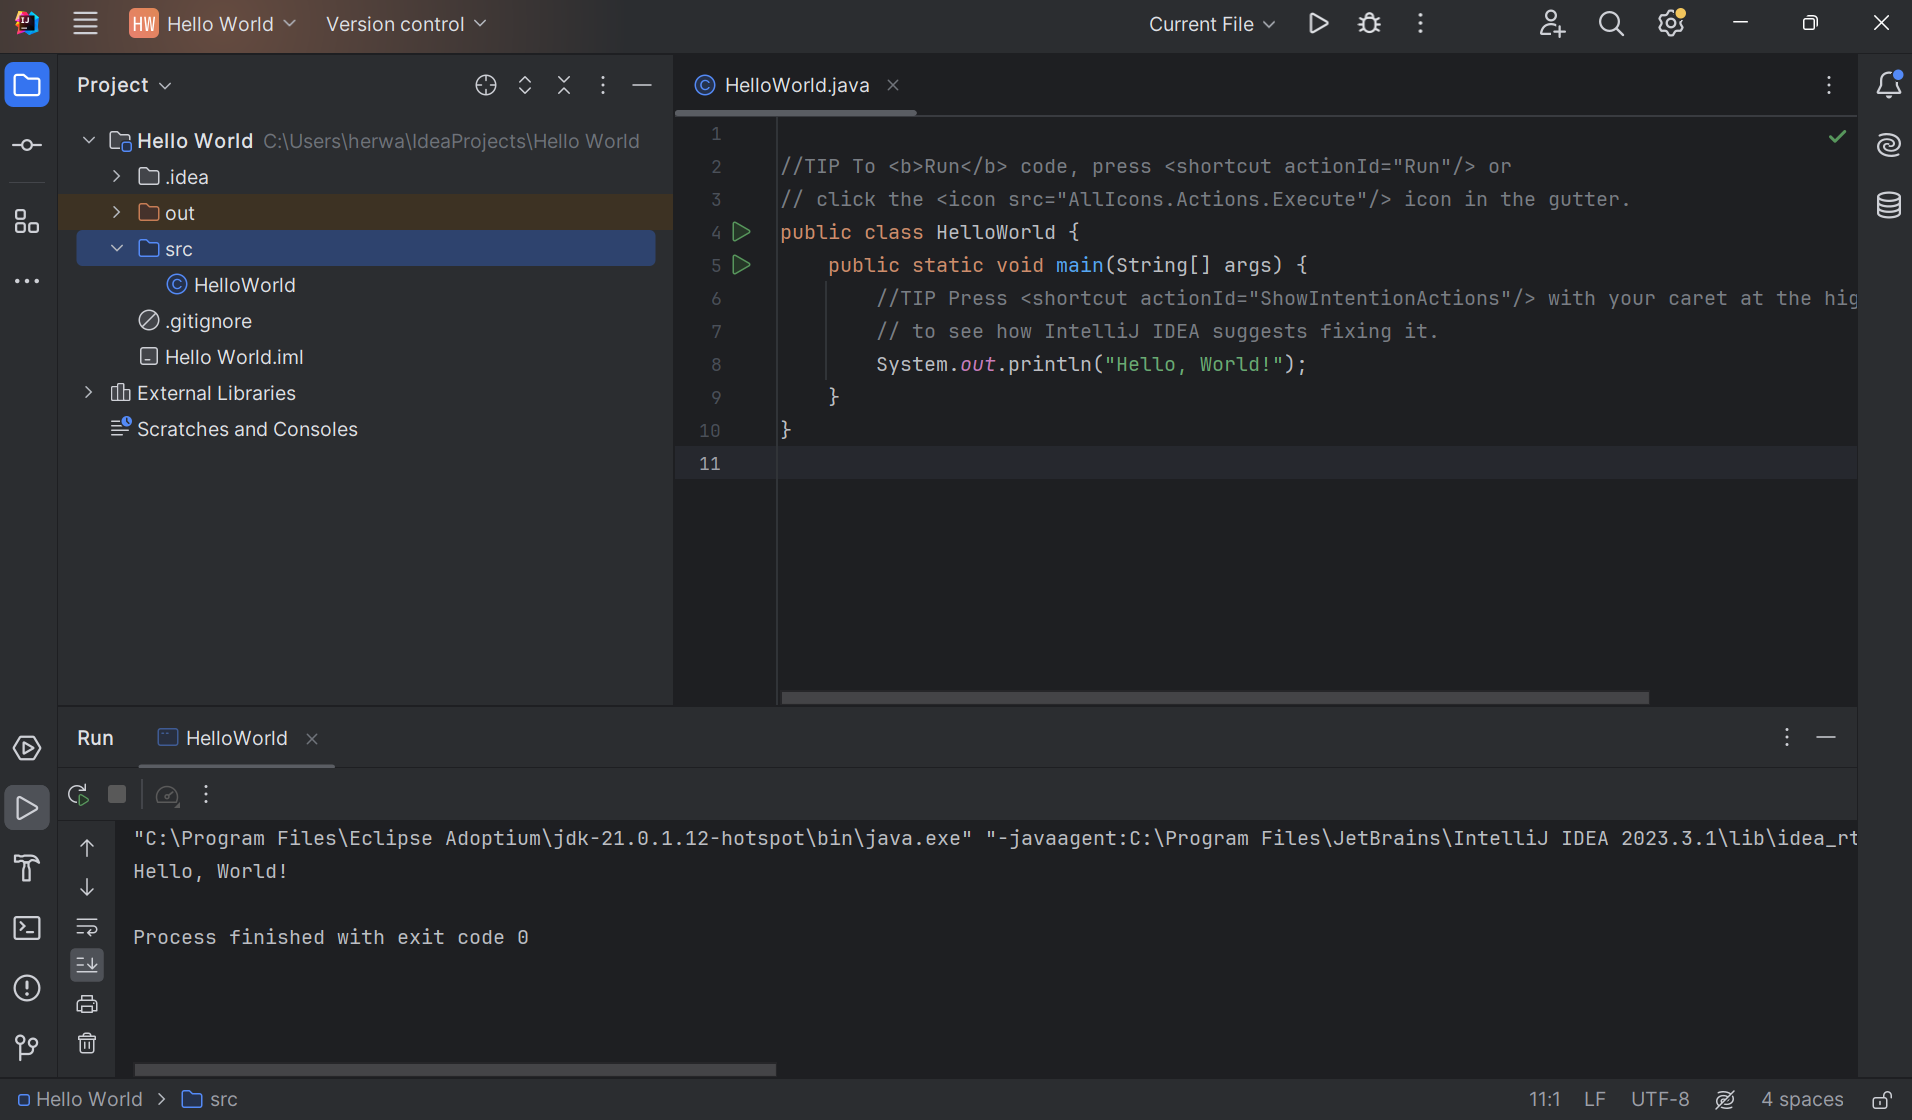Click the 4 spaces indent setting
1912x1120 pixels.
click(1801, 1100)
